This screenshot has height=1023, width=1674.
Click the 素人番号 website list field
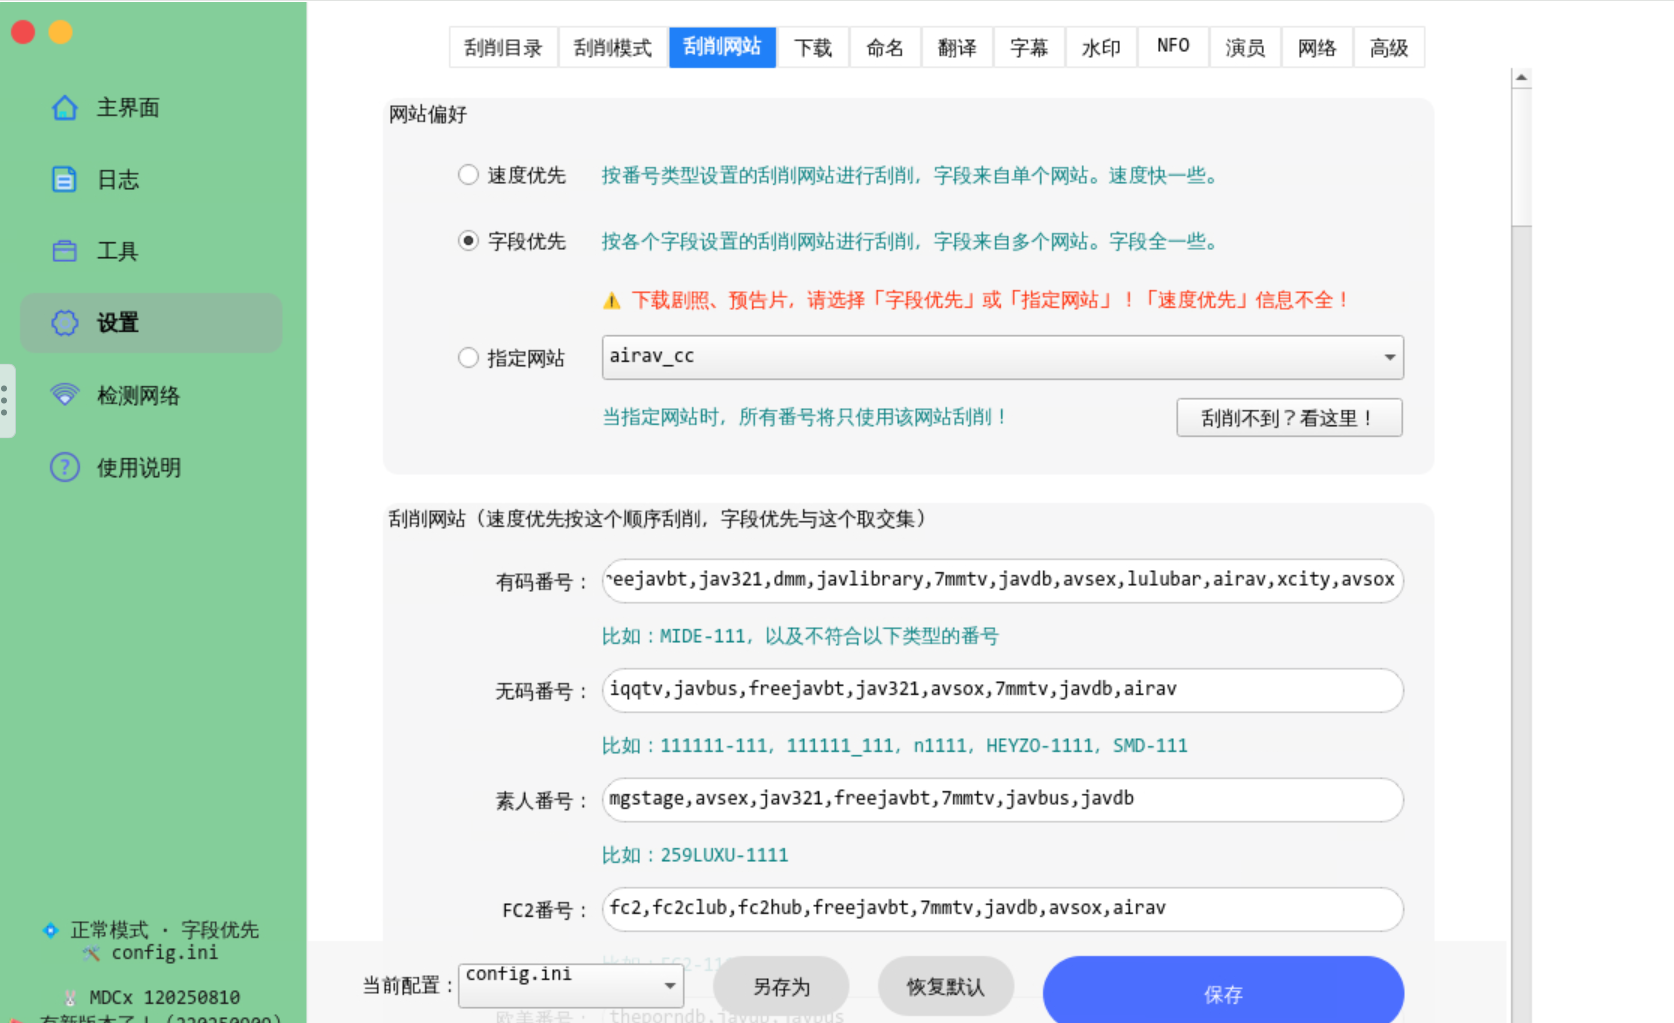tap(1002, 800)
